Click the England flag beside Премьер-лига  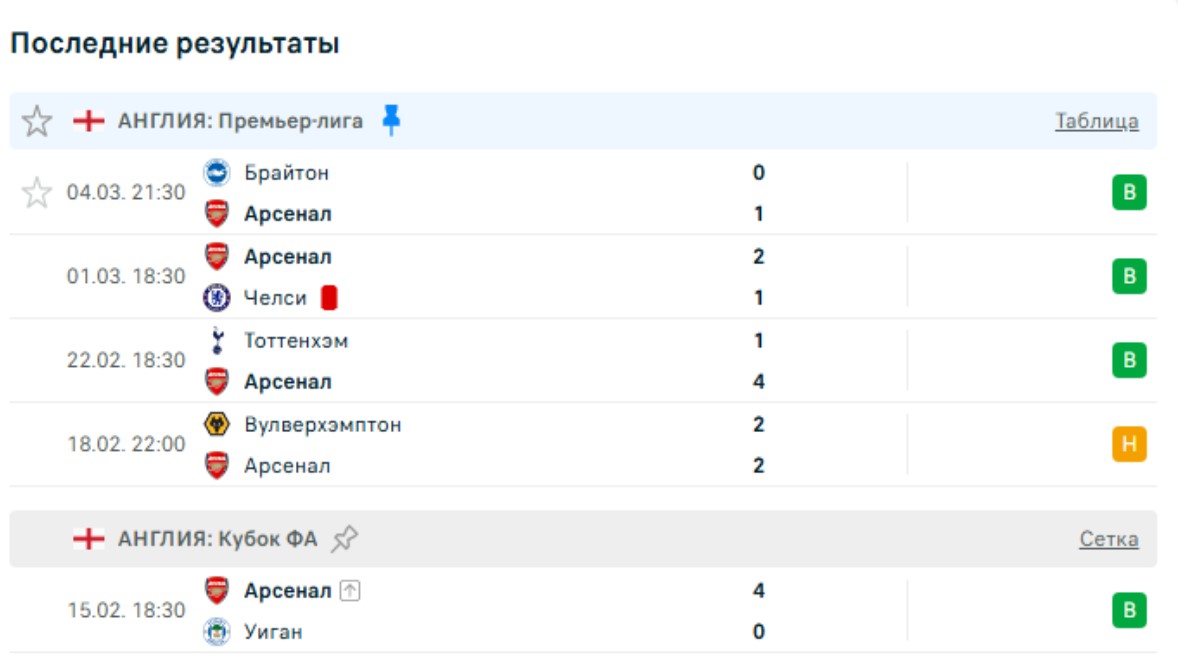point(89,122)
